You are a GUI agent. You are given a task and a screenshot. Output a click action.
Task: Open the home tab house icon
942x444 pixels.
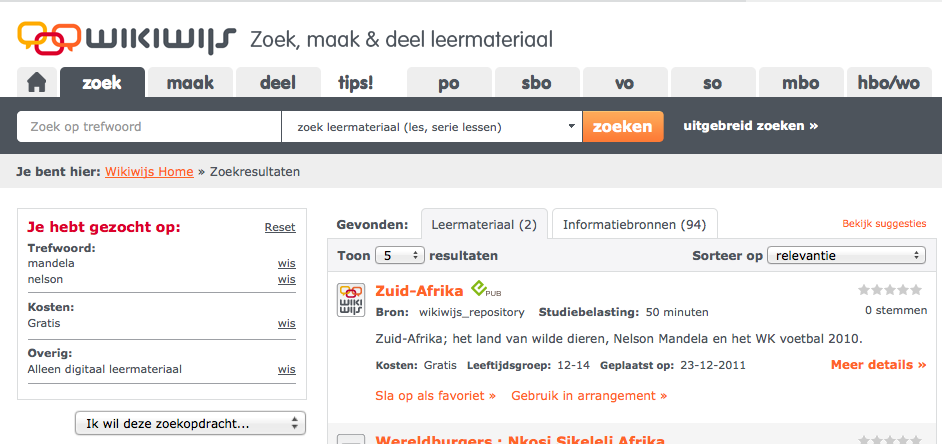(x=37, y=83)
